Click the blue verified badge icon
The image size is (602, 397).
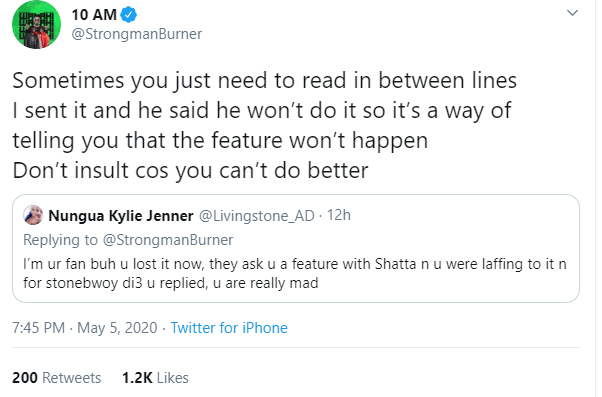[129, 15]
